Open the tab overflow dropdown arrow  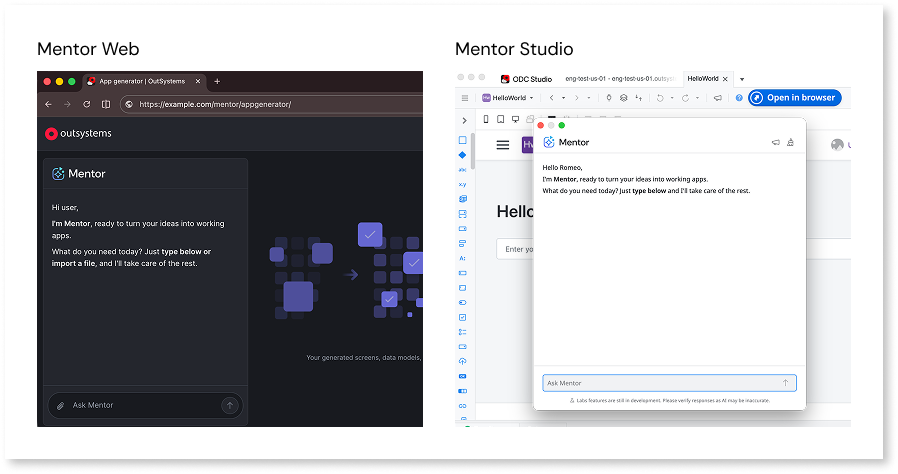tap(742, 79)
